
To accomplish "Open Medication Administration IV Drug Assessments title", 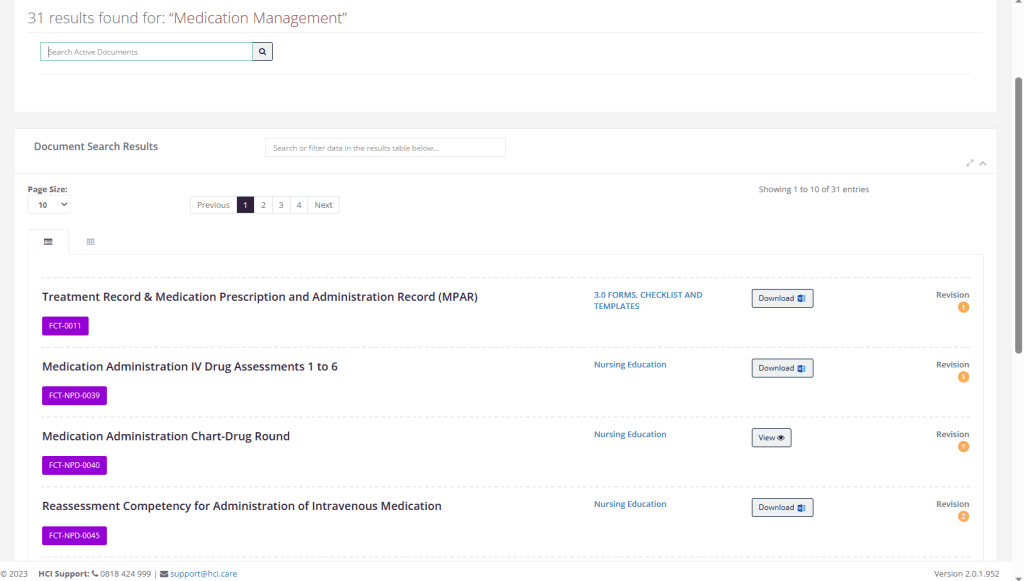I will tap(190, 367).
